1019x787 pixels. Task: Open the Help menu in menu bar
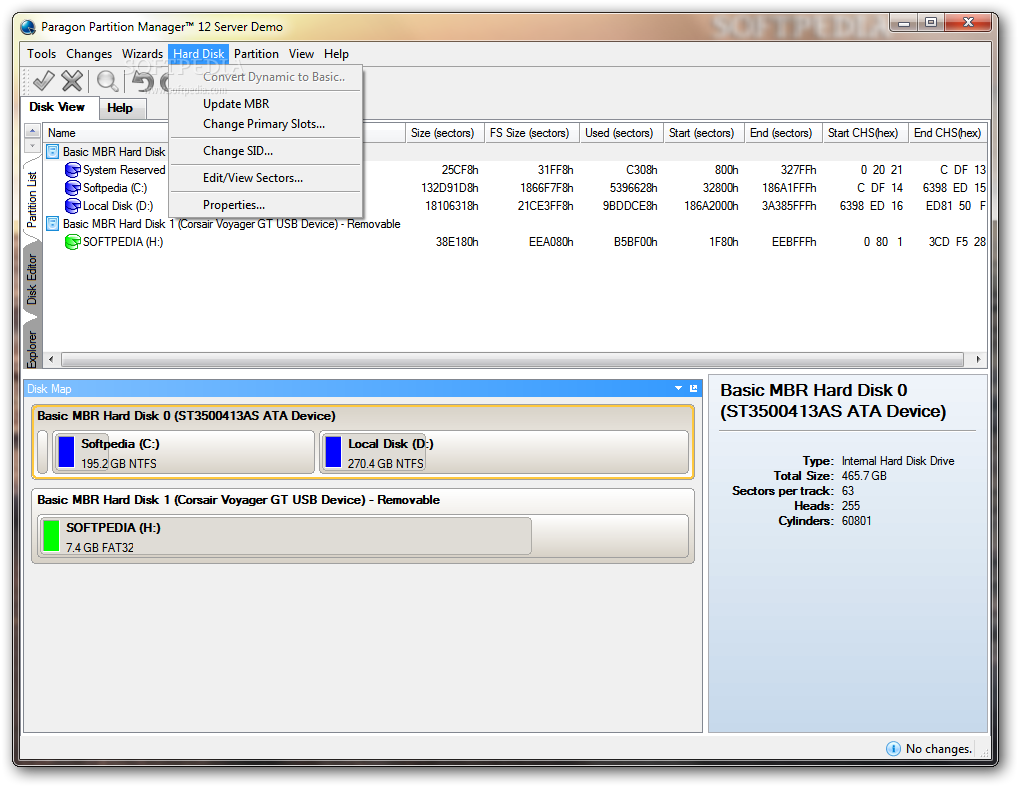click(337, 54)
